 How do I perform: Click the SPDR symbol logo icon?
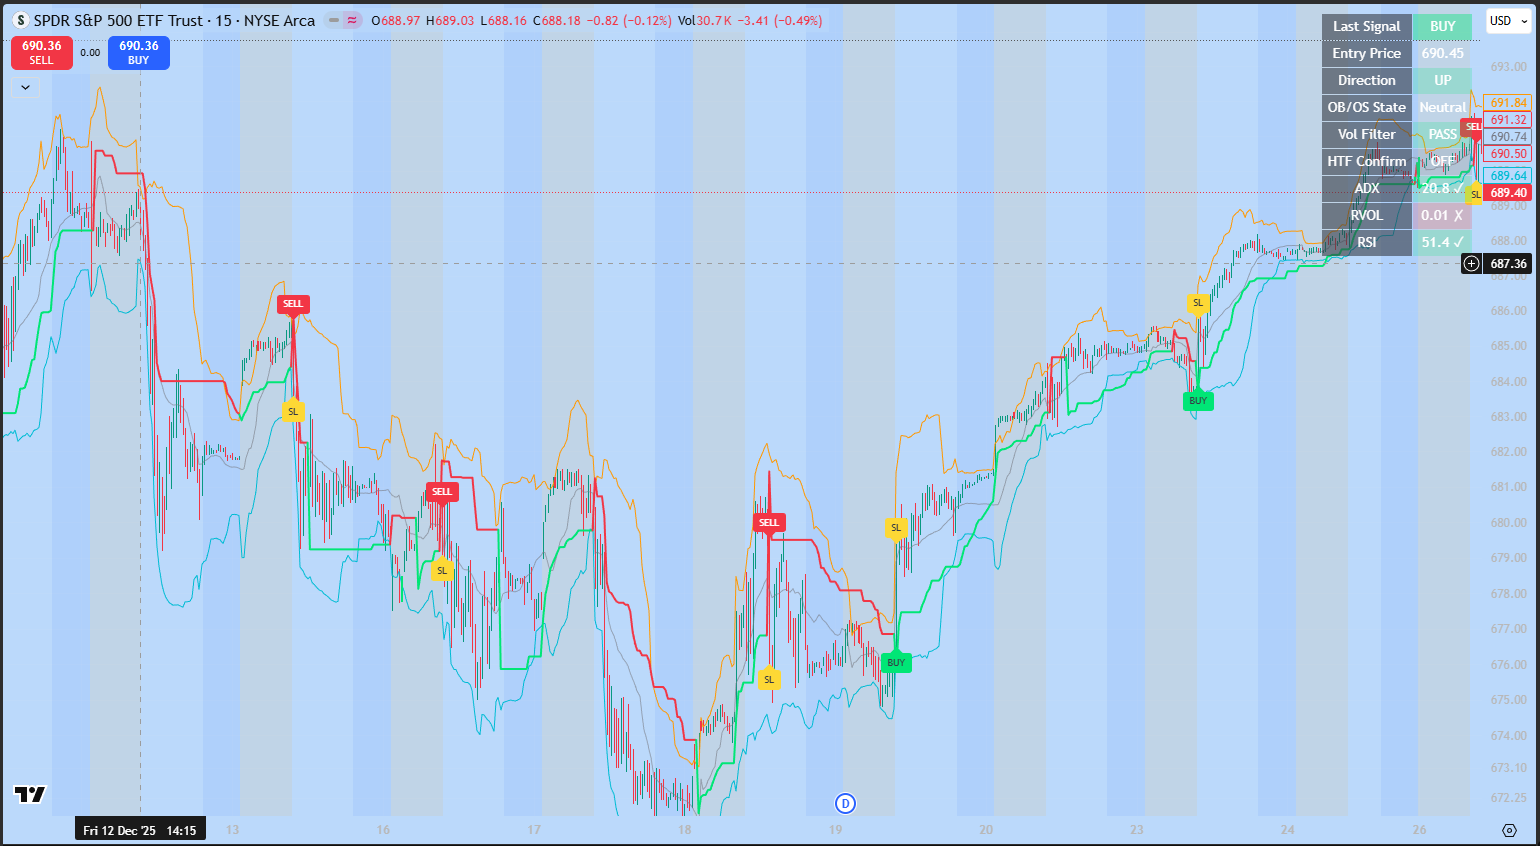pyautogui.click(x=20, y=20)
